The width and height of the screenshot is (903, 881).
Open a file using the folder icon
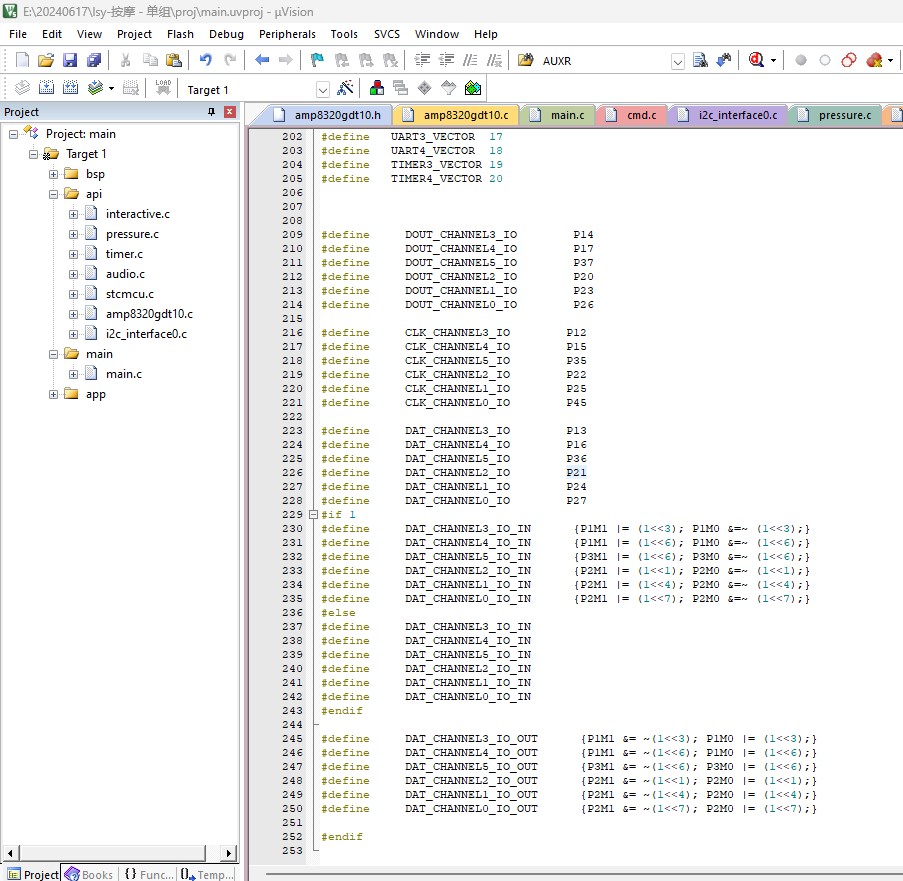coord(45,60)
